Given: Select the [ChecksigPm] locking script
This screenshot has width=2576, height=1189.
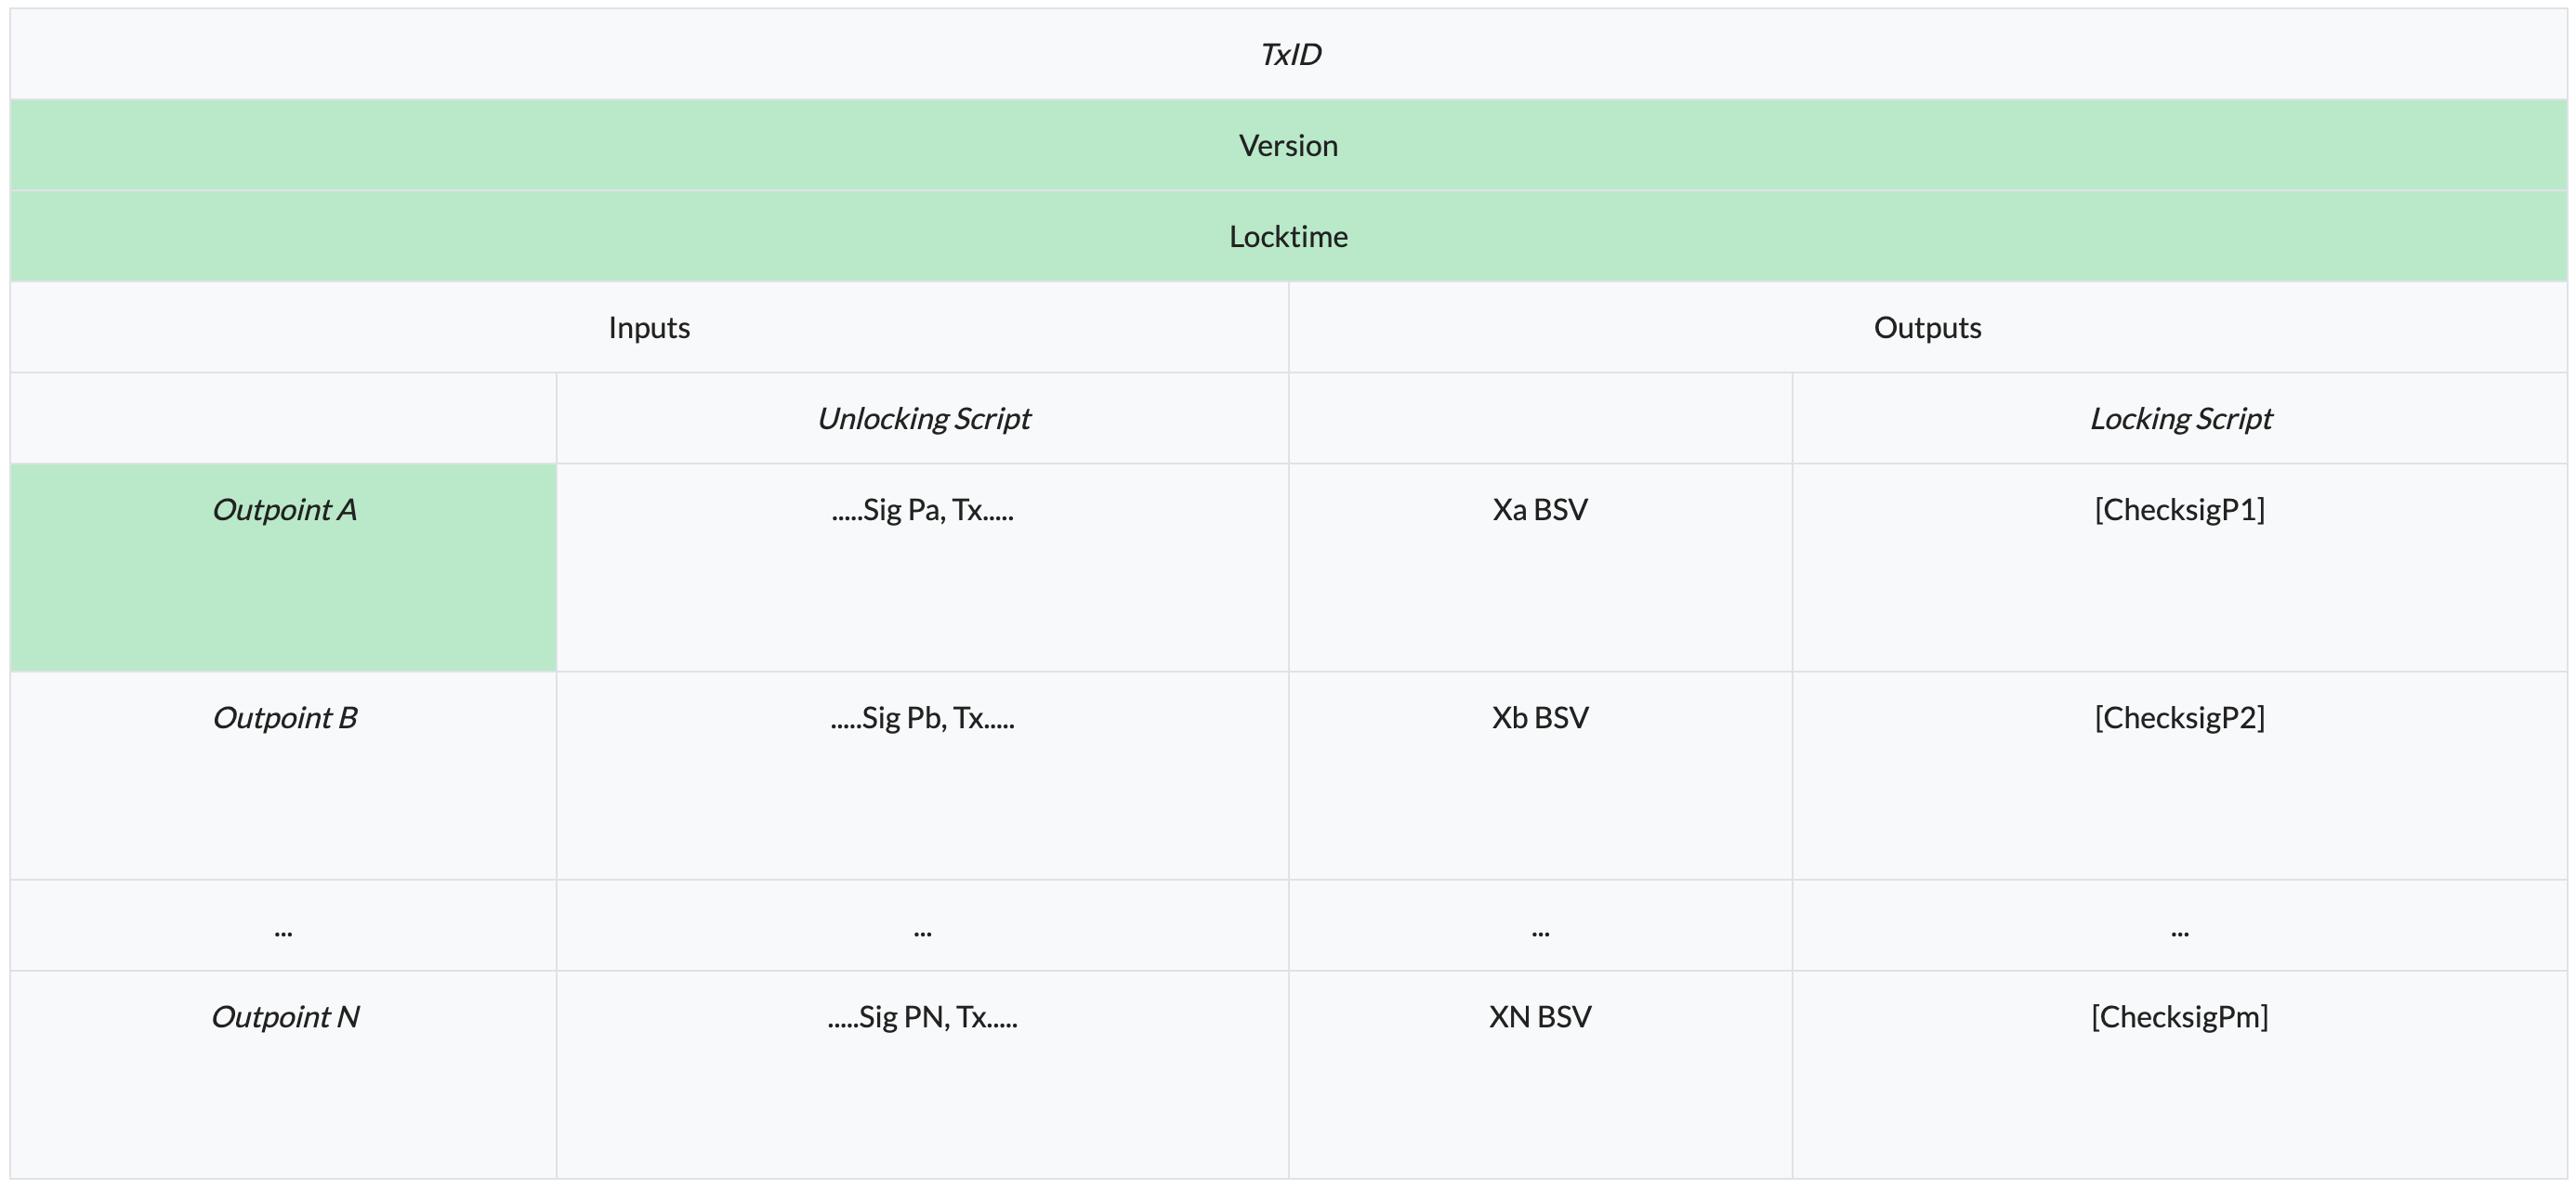Looking at the screenshot, I should pos(2180,1017).
